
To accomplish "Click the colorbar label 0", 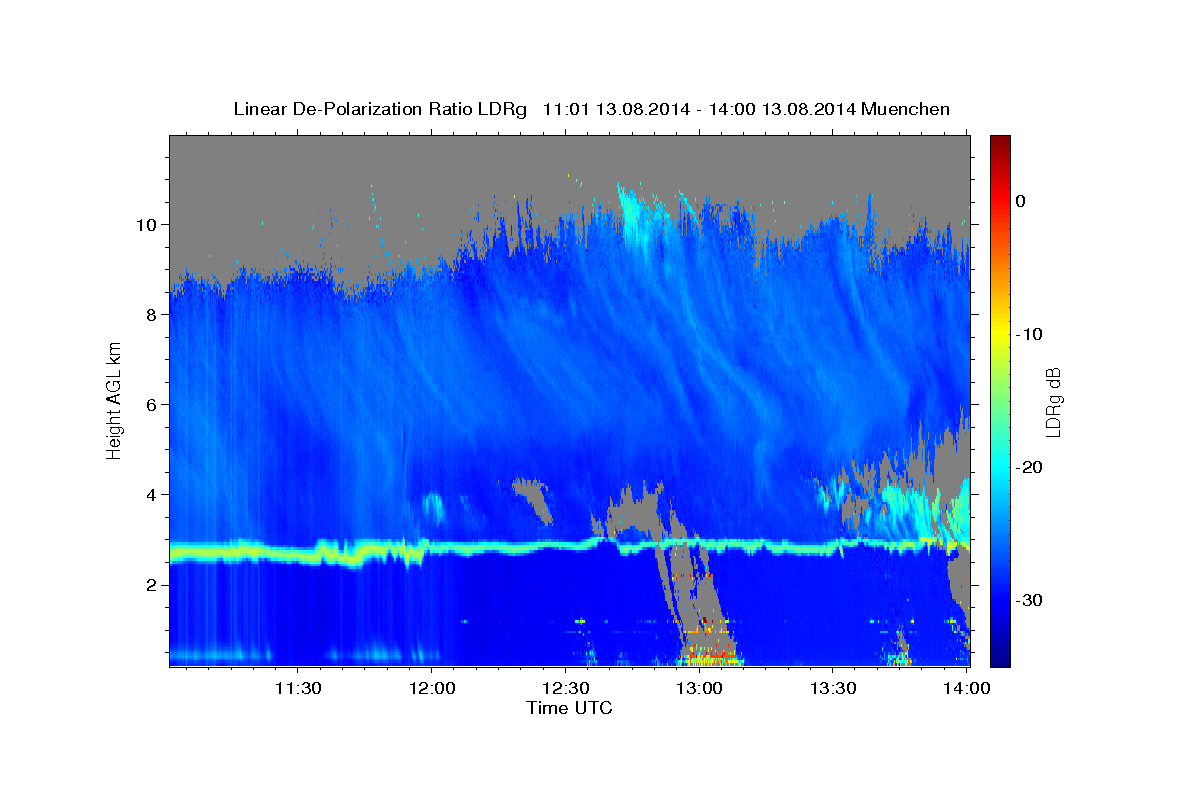I will click(x=1021, y=201).
